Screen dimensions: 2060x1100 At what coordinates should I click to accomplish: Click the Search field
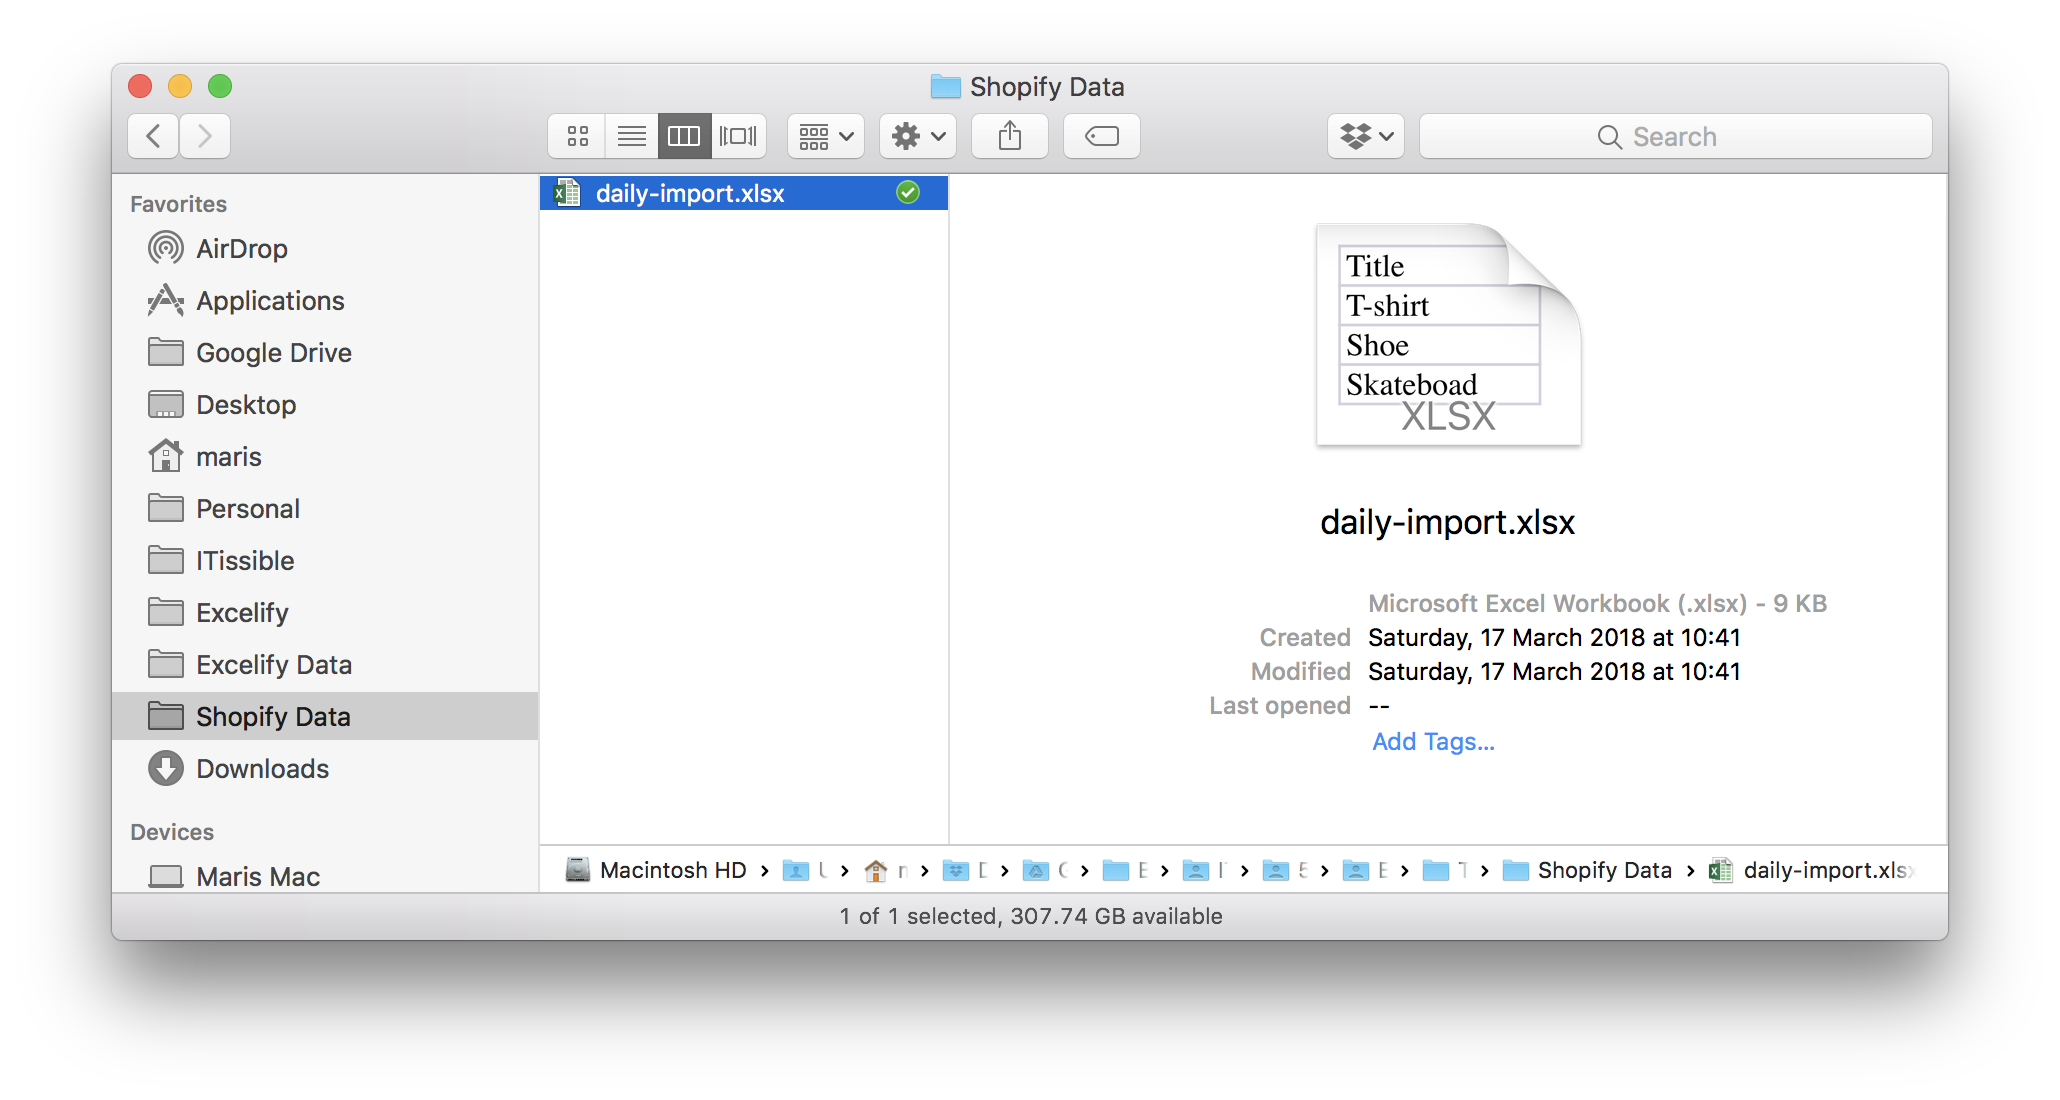(1675, 136)
